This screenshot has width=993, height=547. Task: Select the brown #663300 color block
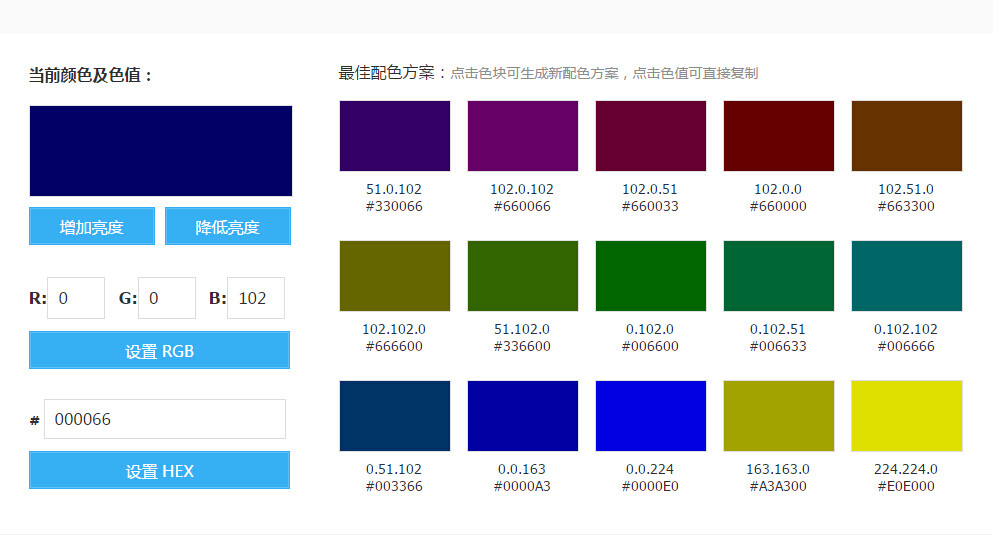[x=907, y=136]
